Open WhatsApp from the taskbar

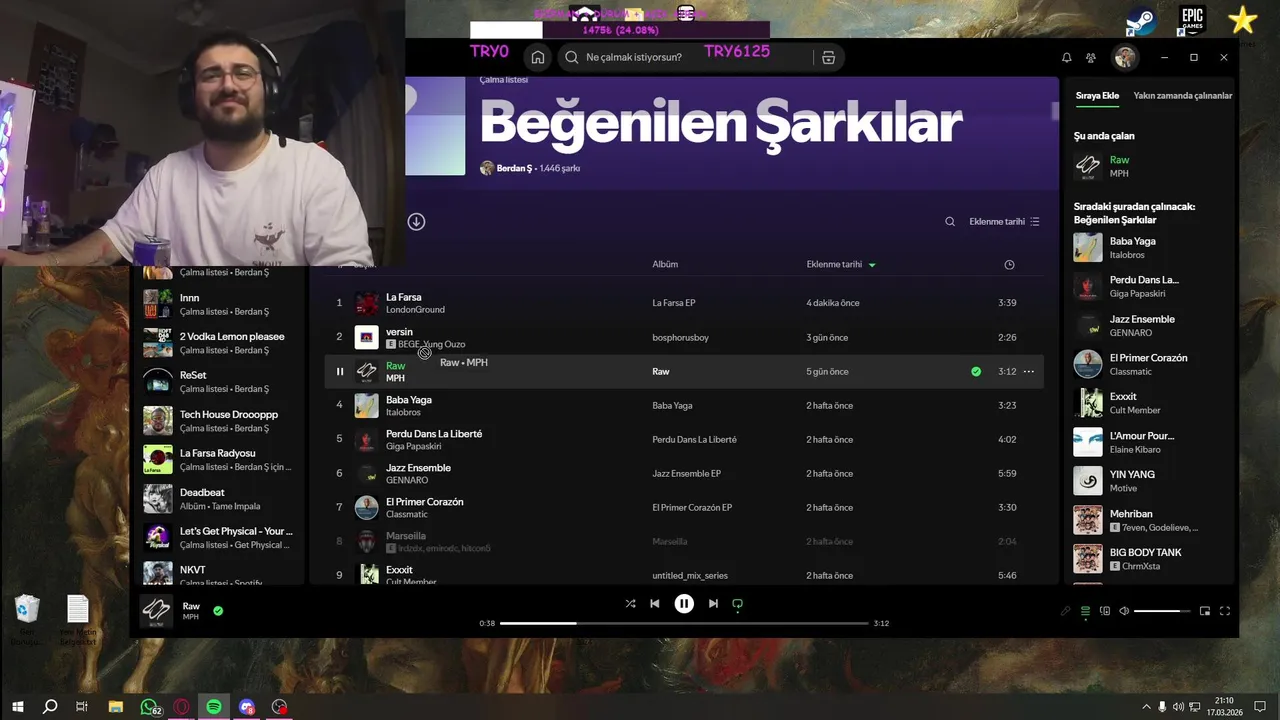[150, 707]
